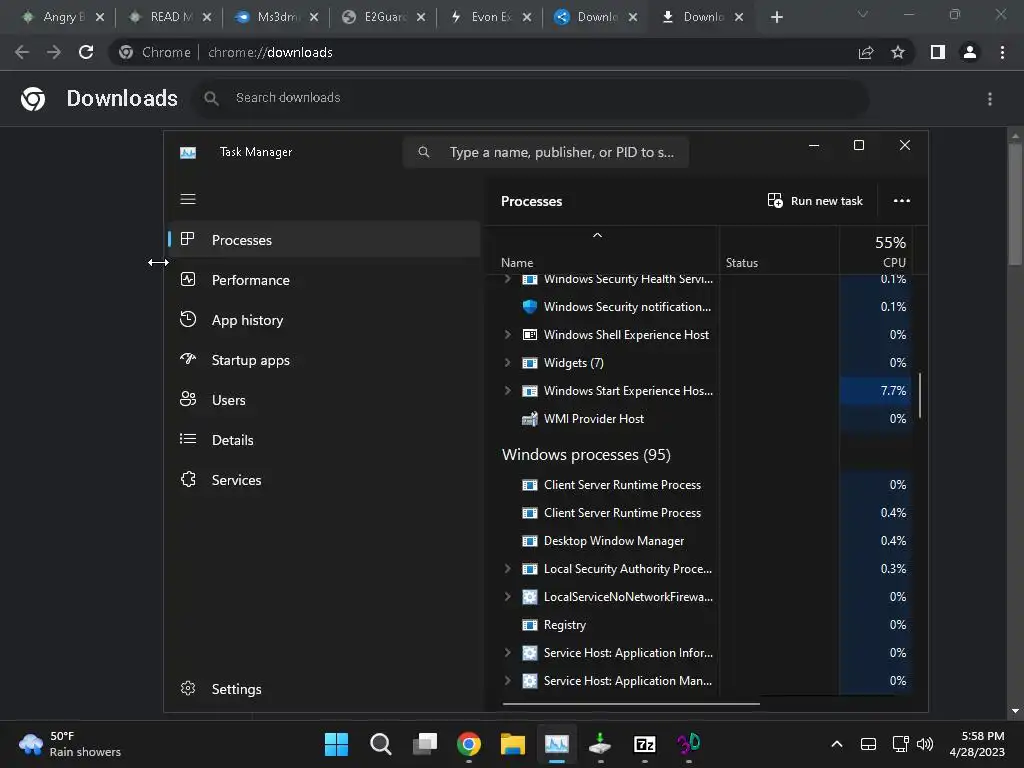1024x768 pixels.
Task: Click the Users people icon
Action: [188, 399]
